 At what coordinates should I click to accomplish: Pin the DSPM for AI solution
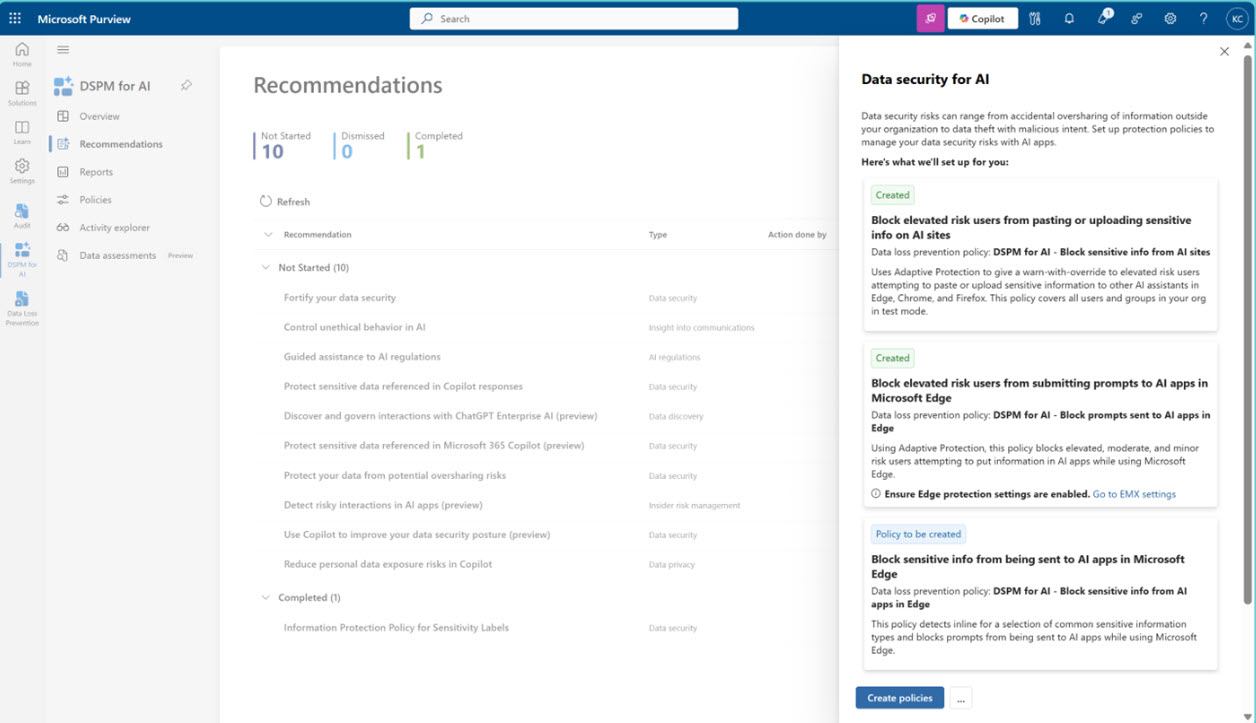(186, 86)
